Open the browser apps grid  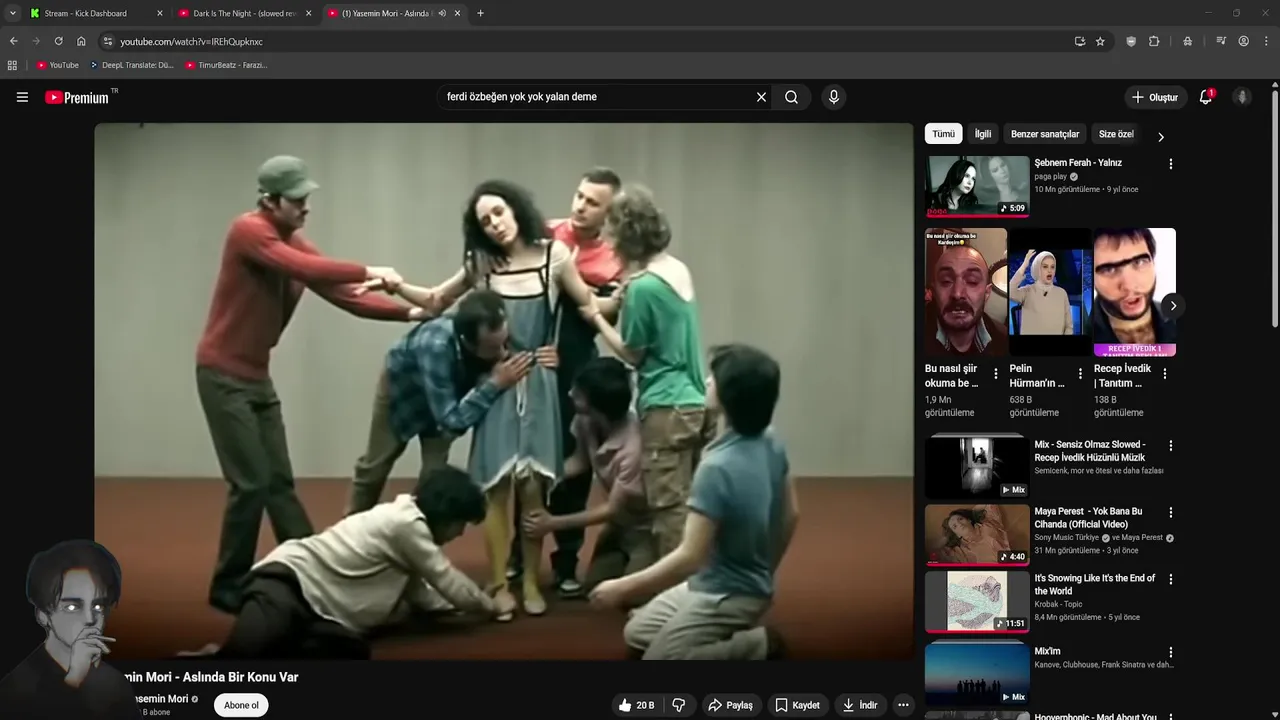(x=12, y=65)
